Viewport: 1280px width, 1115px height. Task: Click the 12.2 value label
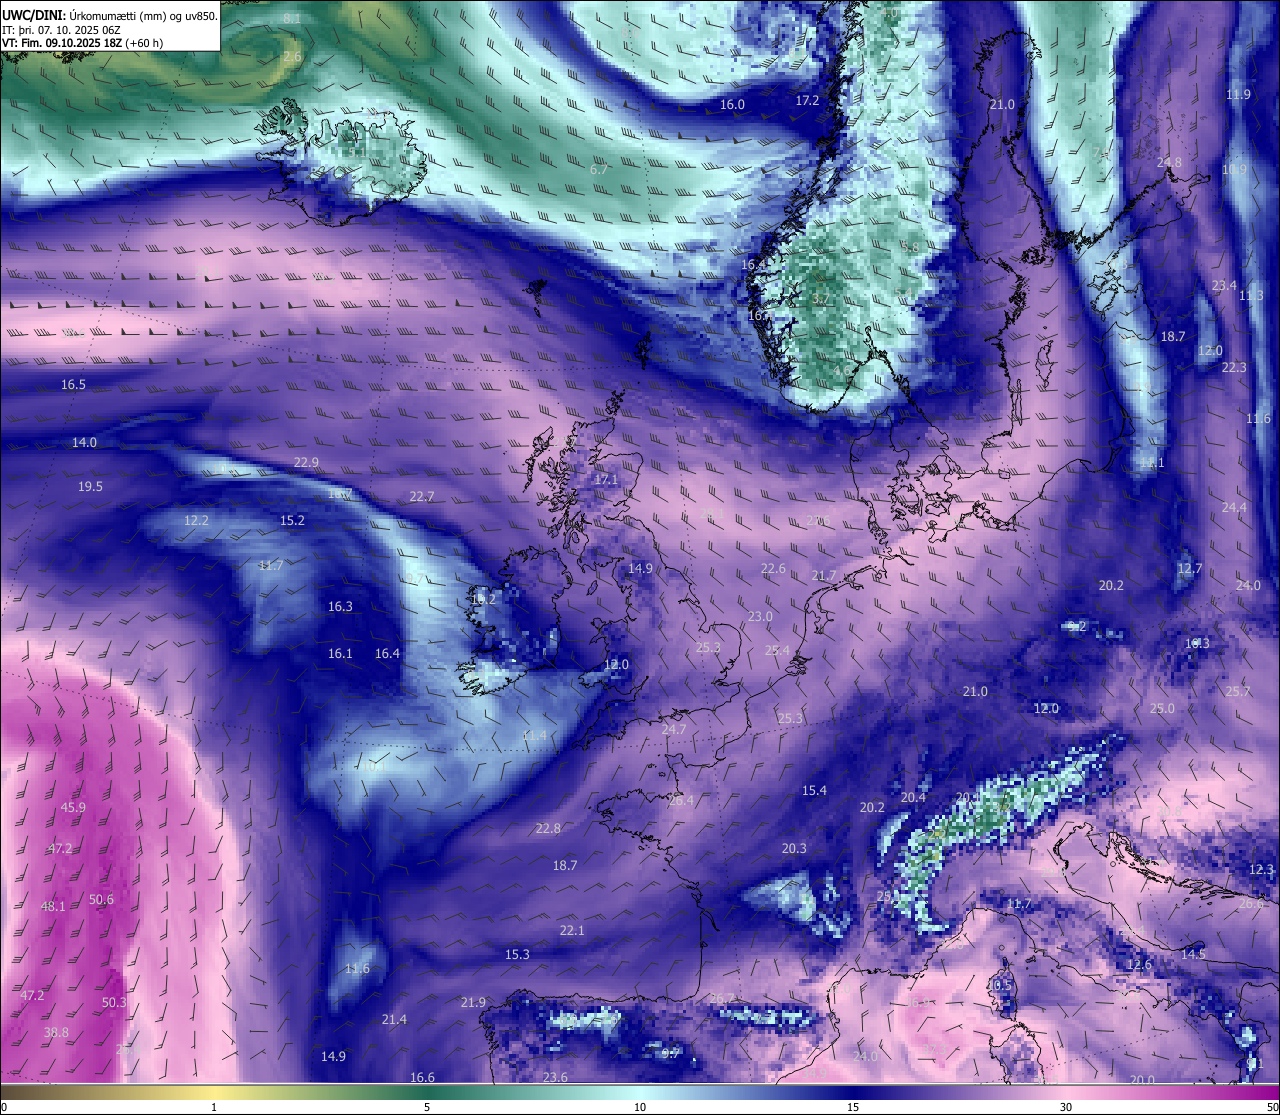(196, 521)
